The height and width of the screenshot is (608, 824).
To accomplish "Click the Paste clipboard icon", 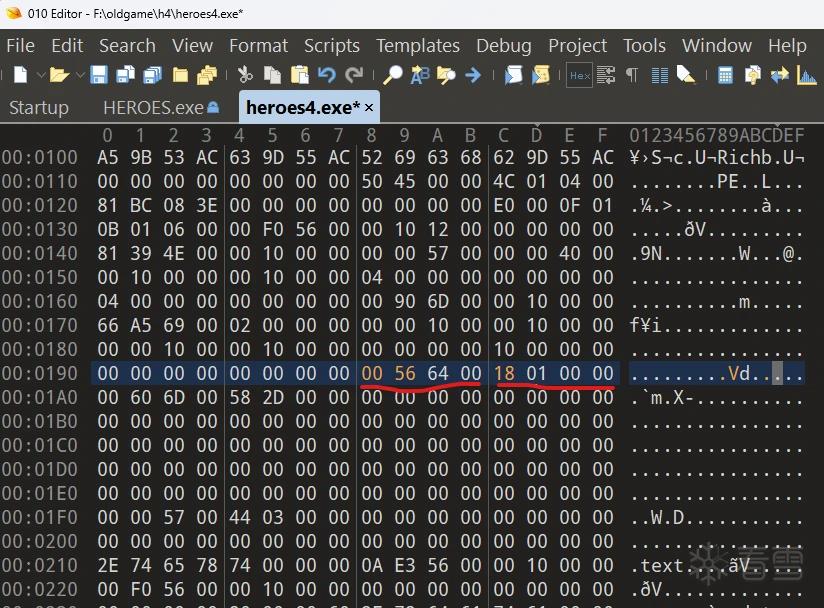I will (x=300, y=75).
